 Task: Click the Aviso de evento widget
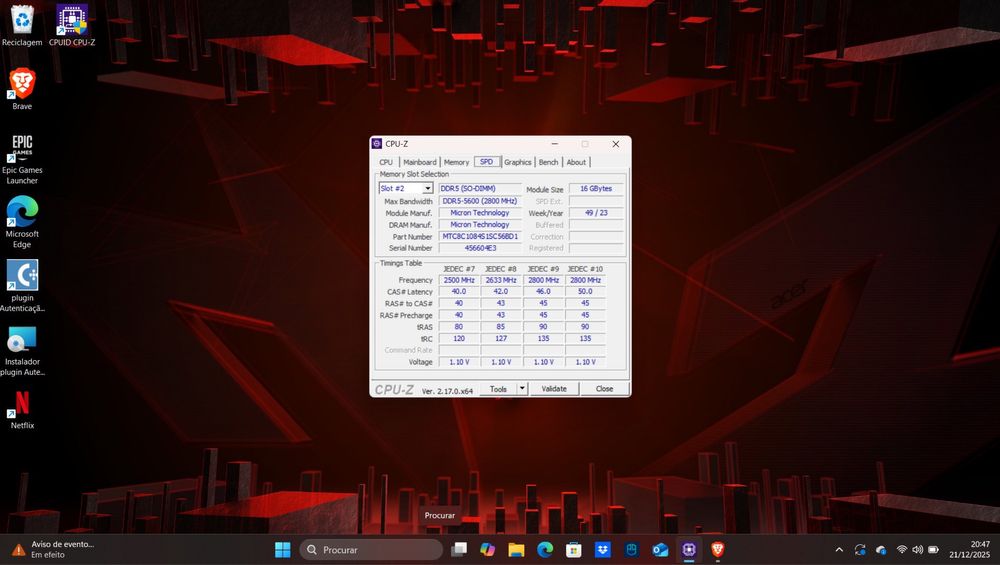tap(54, 550)
